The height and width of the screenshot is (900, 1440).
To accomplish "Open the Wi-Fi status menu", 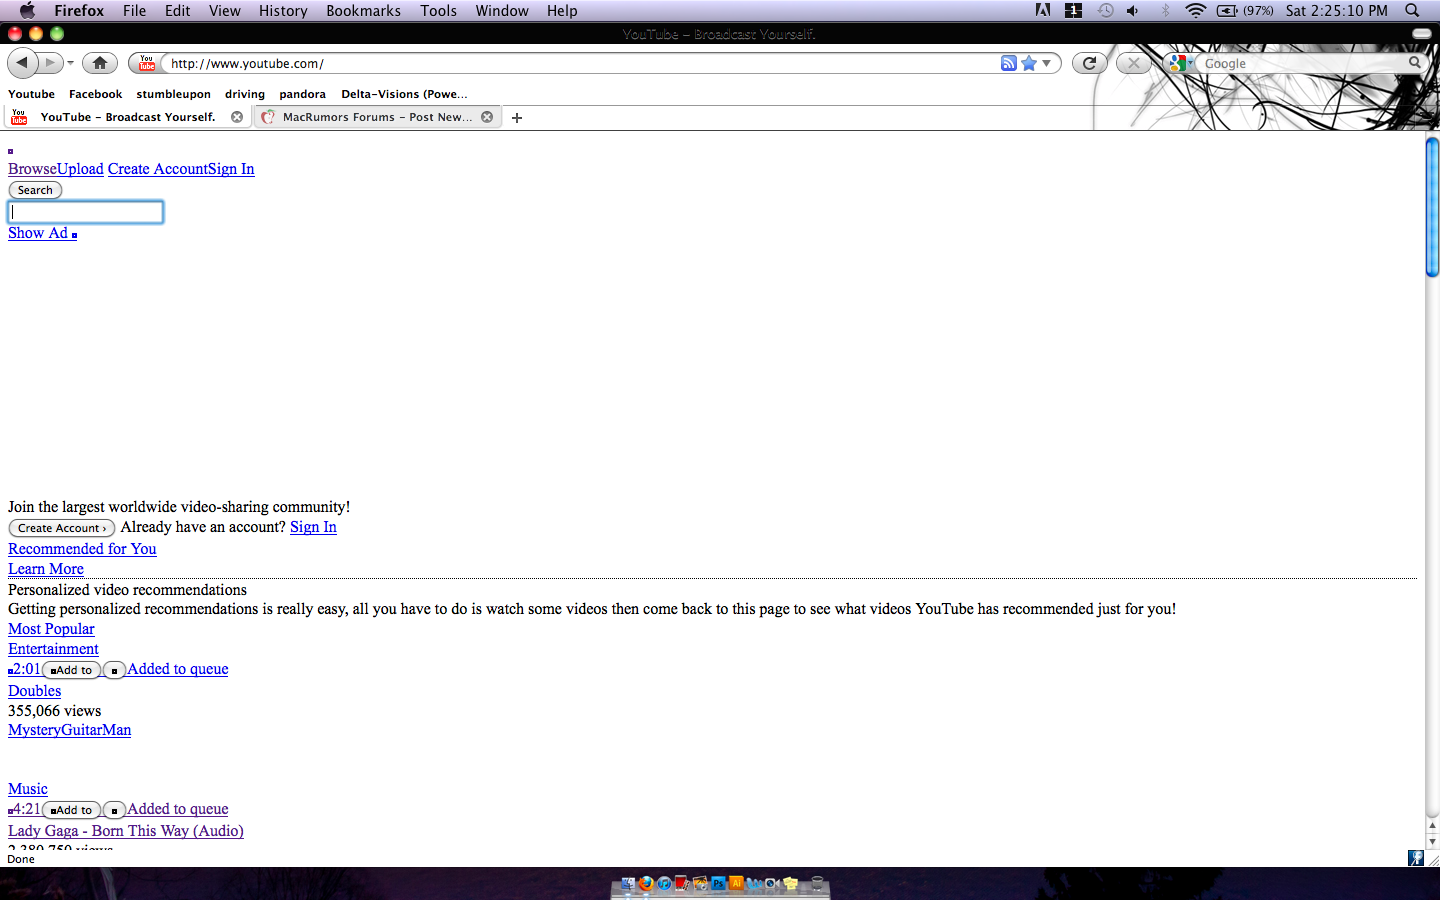I will point(1195,10).
